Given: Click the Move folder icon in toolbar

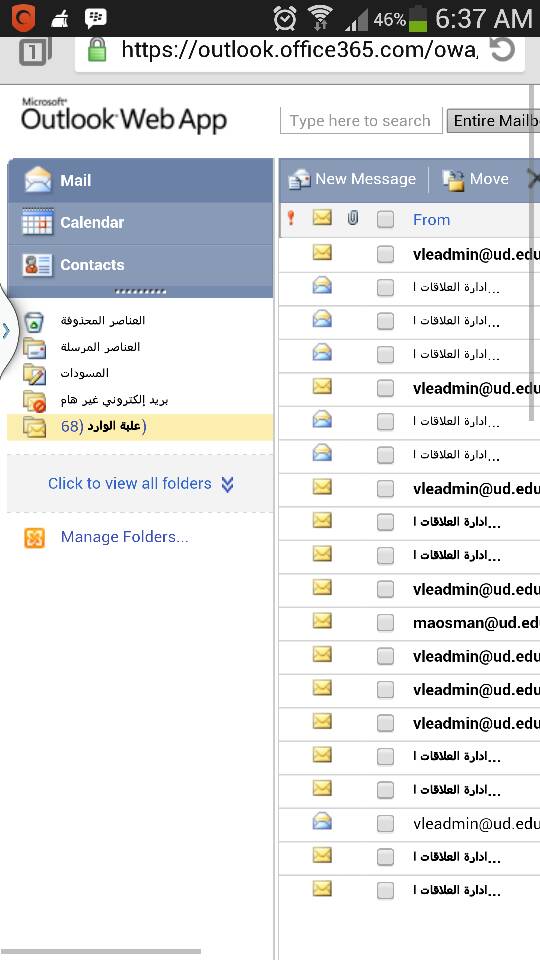Looking at the screenshot, I should pos(453,180).
